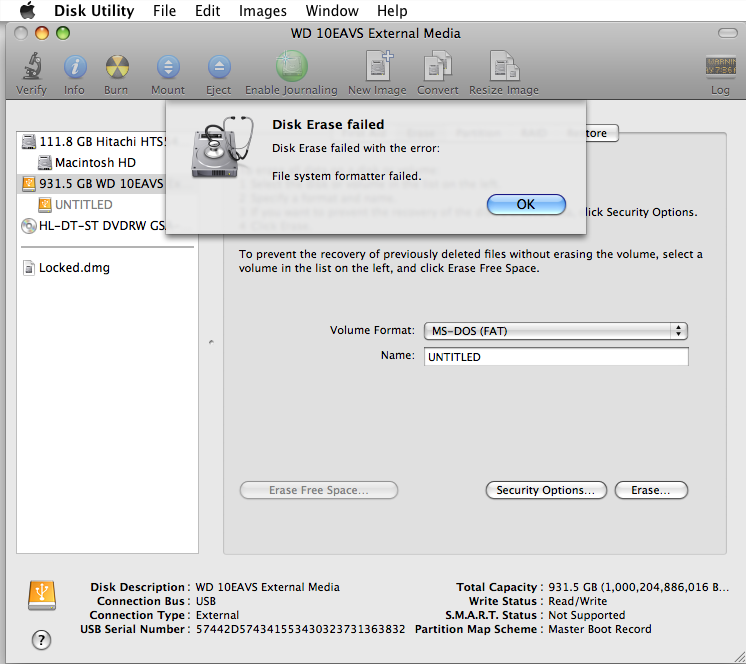Open the Help menu
The height and width of the screenshot is (664, 746).
tap(392, 10)
